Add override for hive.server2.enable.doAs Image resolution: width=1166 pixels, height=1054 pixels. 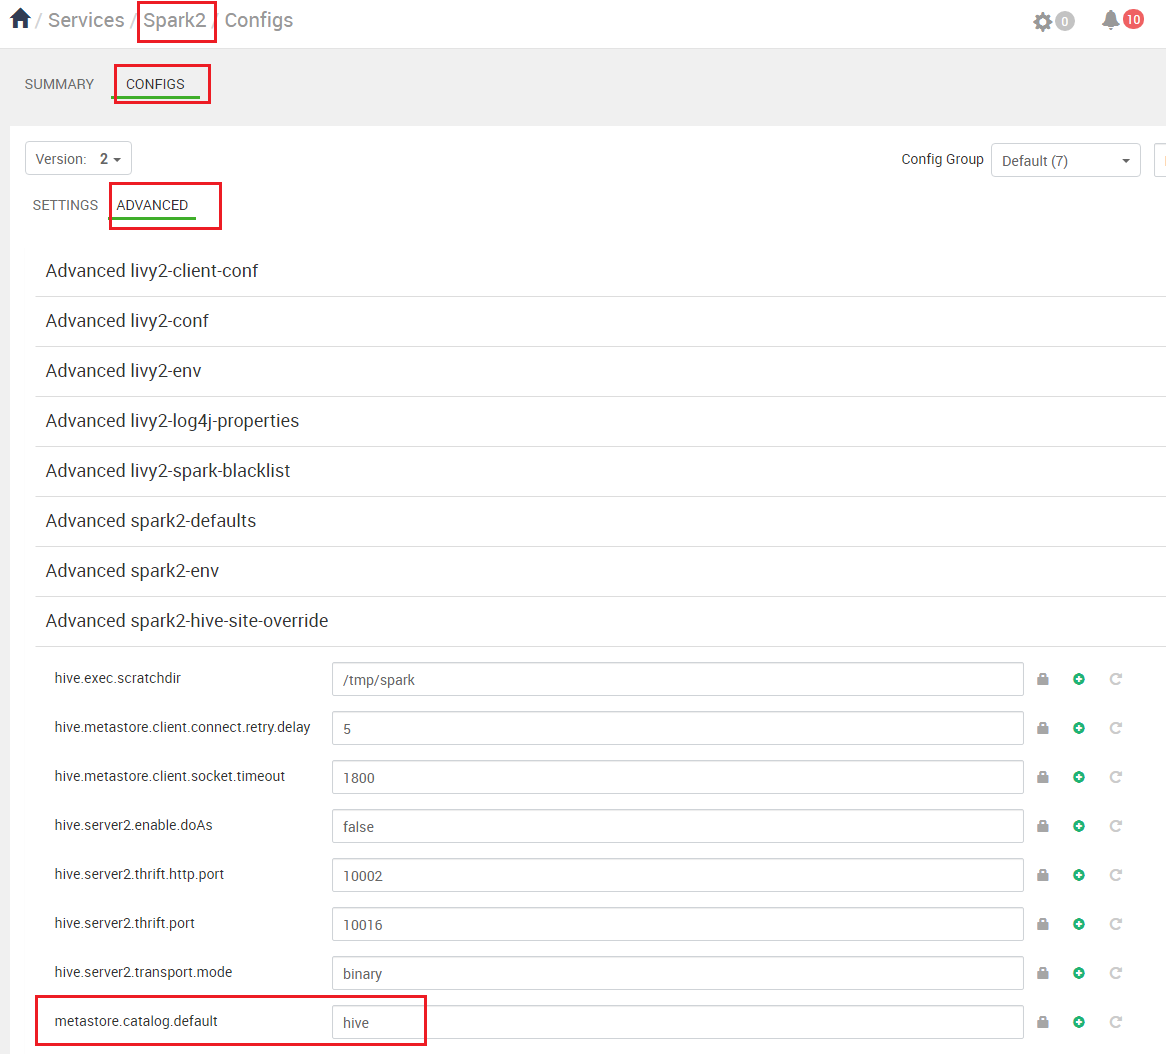tap(1079, 826)
